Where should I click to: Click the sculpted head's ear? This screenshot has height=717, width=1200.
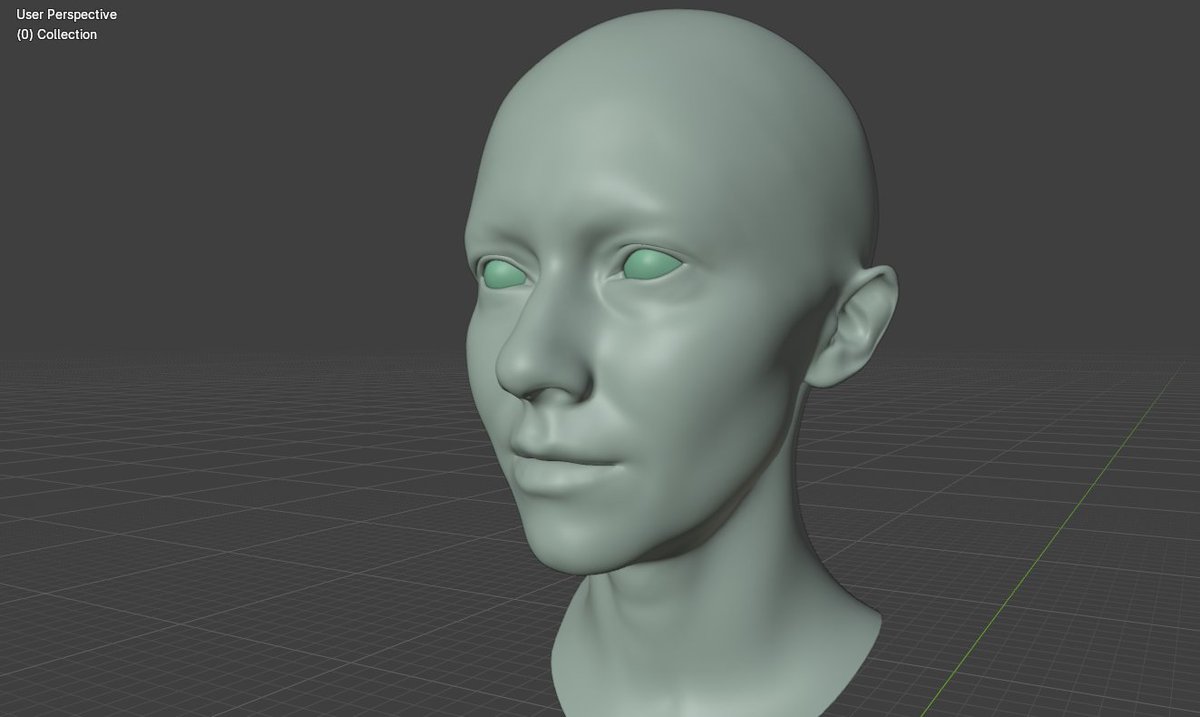(x=851, y=327)
